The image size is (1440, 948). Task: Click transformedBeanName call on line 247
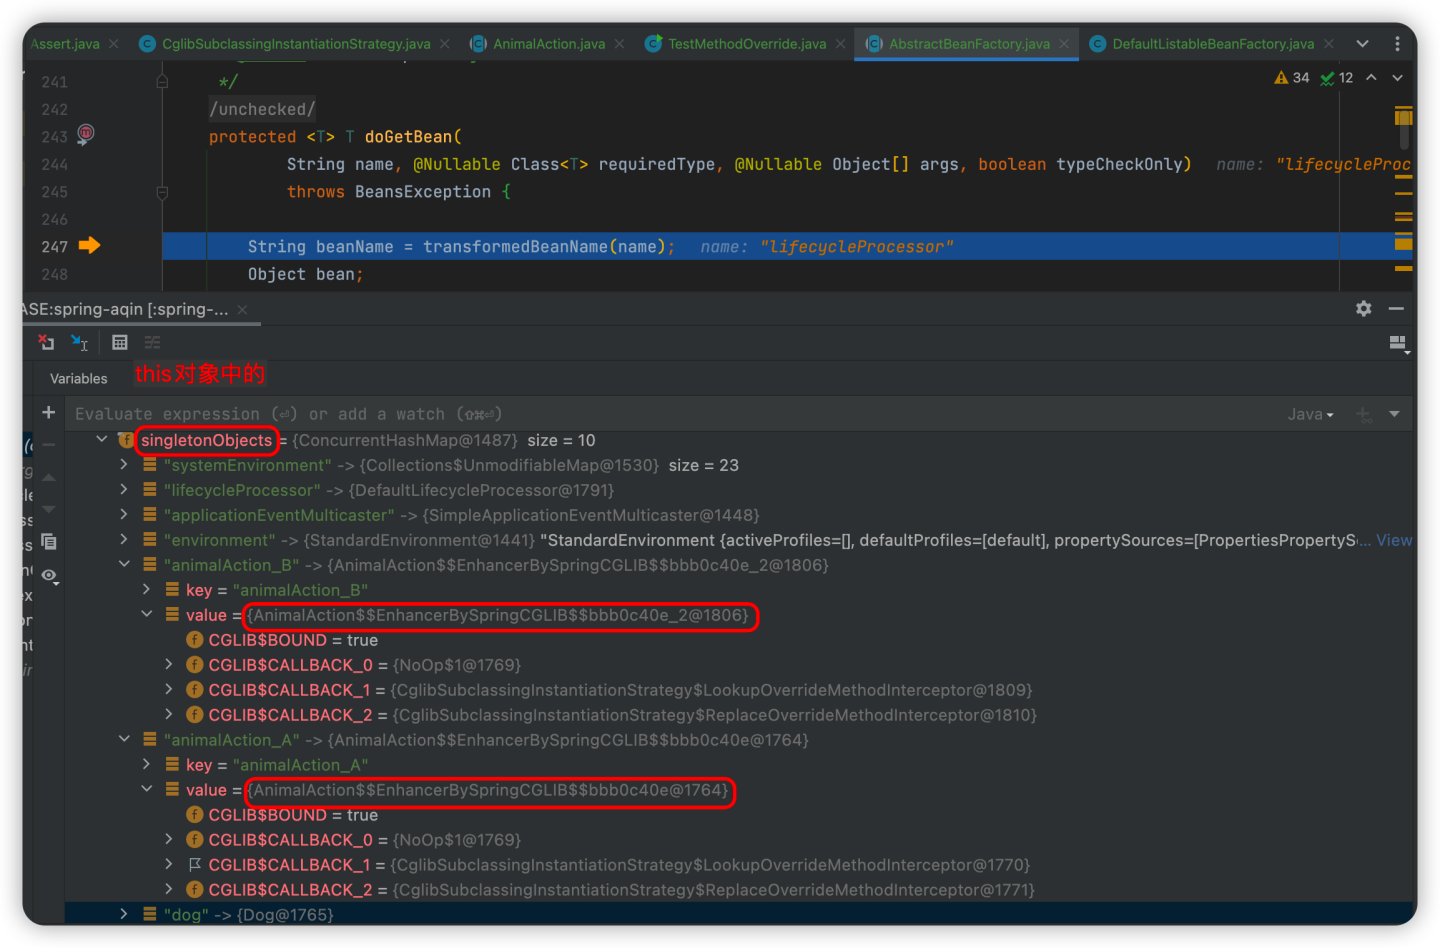tap(515, 247)
